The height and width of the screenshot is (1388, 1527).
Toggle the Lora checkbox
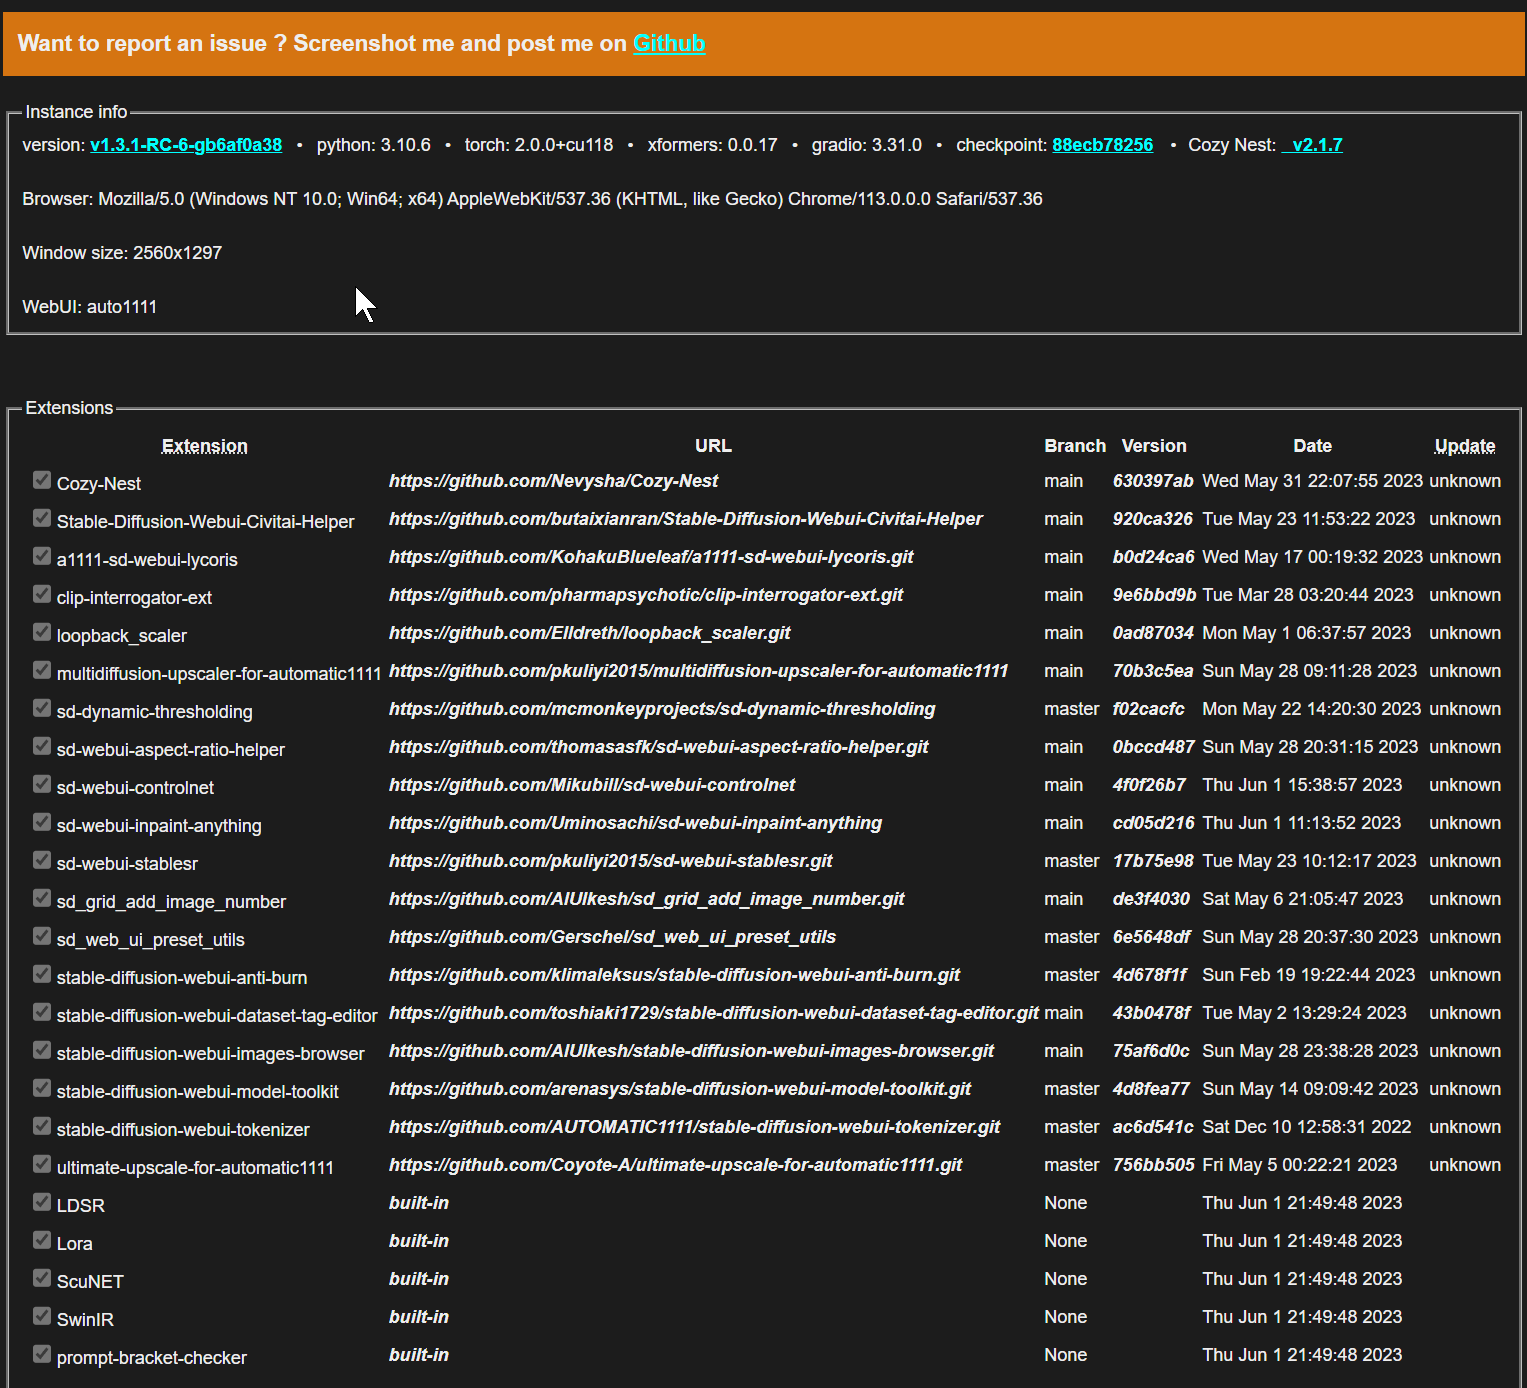[x=41, y=1240]
